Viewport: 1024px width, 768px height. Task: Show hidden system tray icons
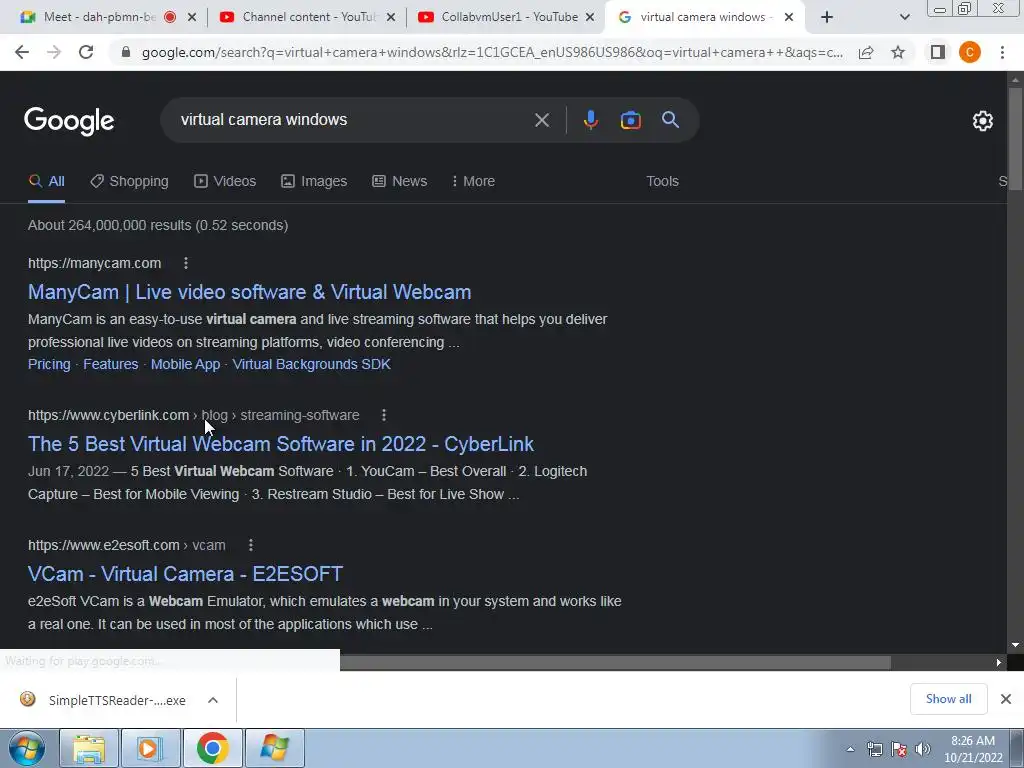tap(850, 749)
